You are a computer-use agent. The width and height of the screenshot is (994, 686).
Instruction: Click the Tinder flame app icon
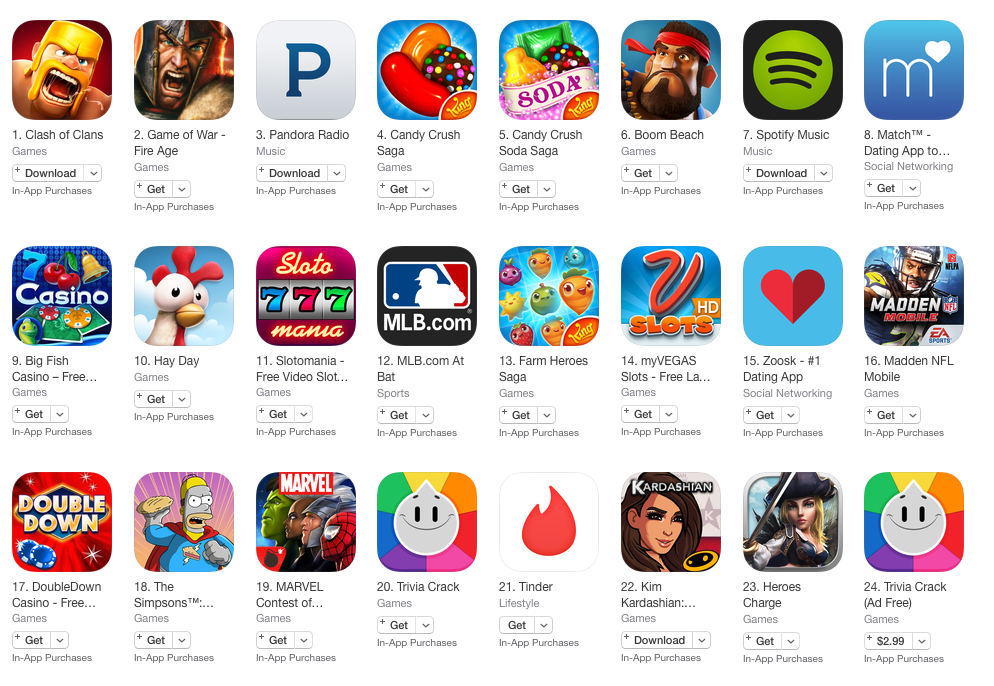pyautogui.click(x=549, y=522)
